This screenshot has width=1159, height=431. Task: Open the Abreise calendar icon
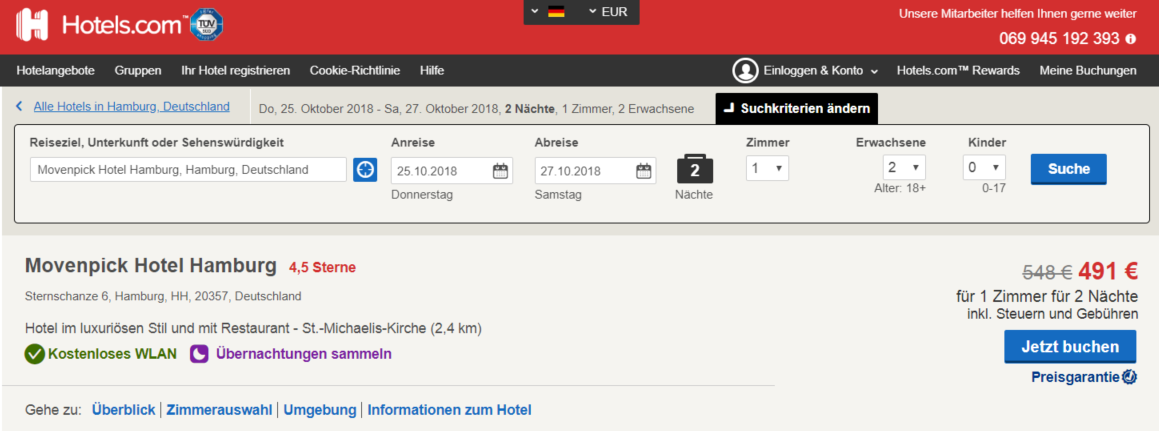(x=644, y=171)
